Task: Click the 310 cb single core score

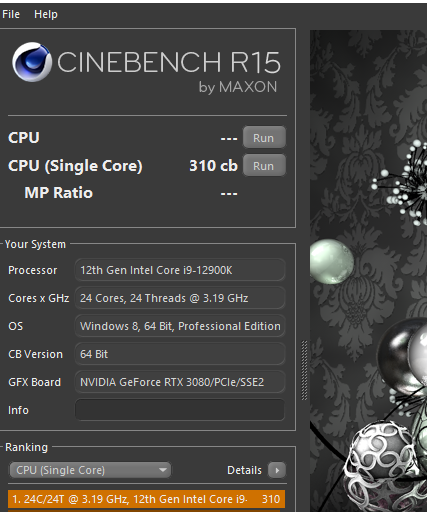Action: coord(213,166)
